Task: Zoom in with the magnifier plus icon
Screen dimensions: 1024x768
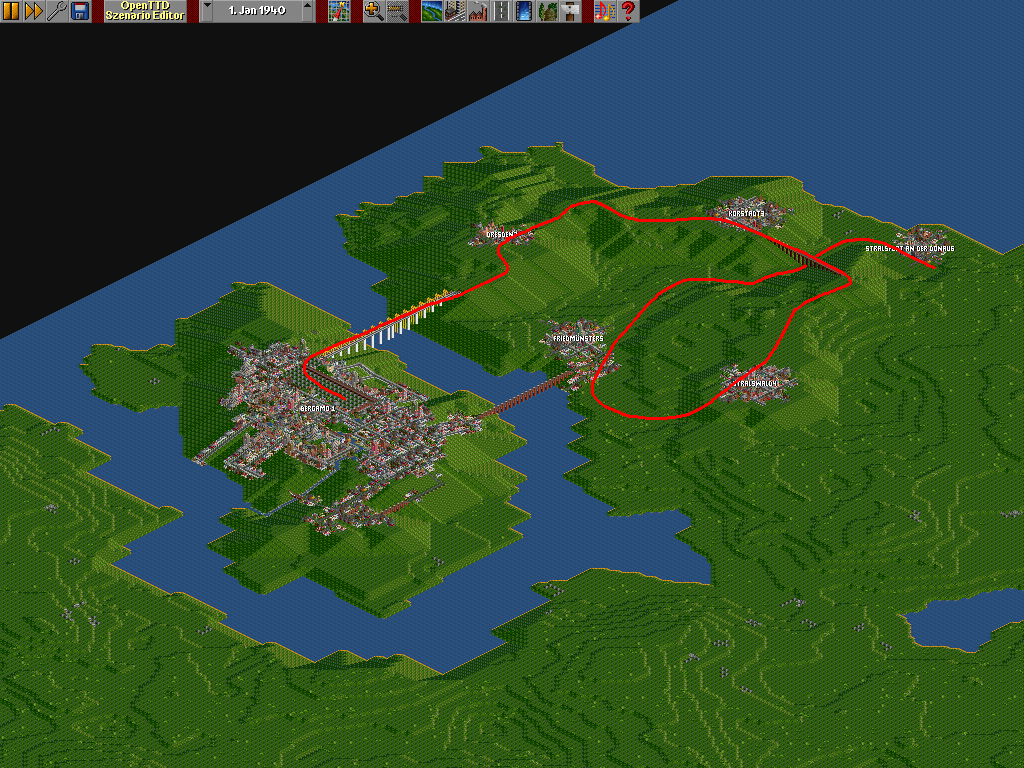Action: (374, 11)
